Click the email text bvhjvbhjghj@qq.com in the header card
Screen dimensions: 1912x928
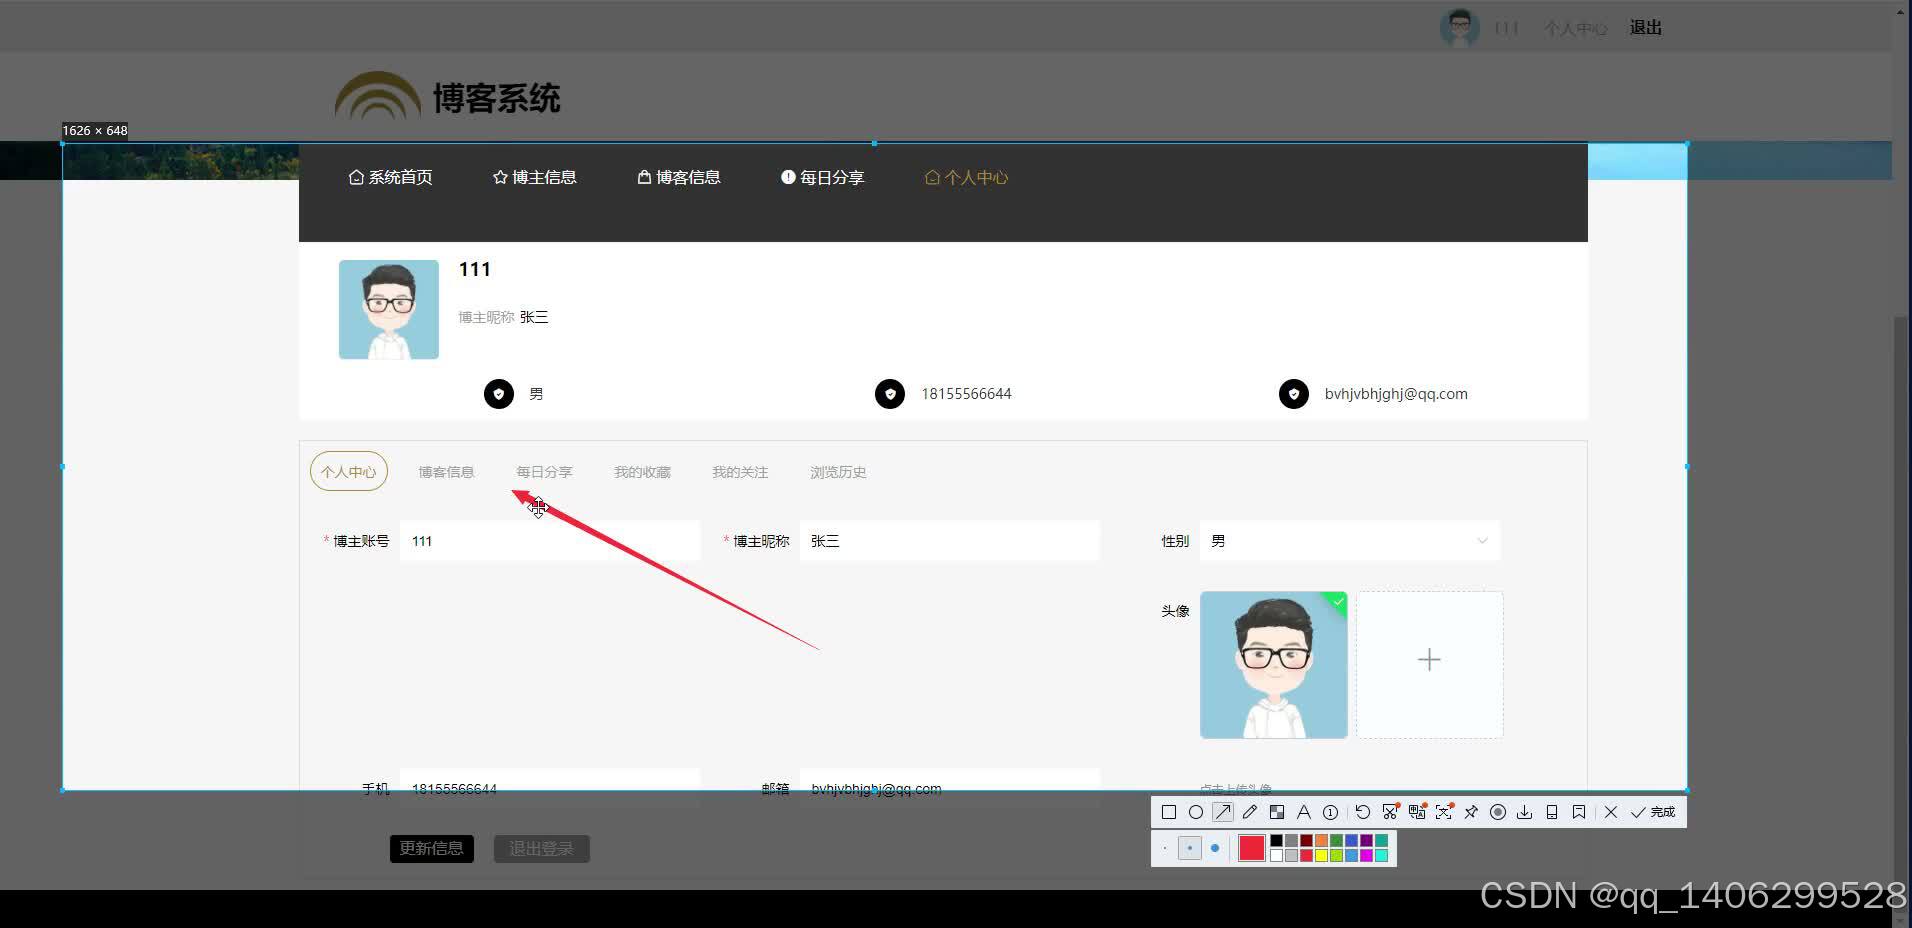(x=1396, y=394)
